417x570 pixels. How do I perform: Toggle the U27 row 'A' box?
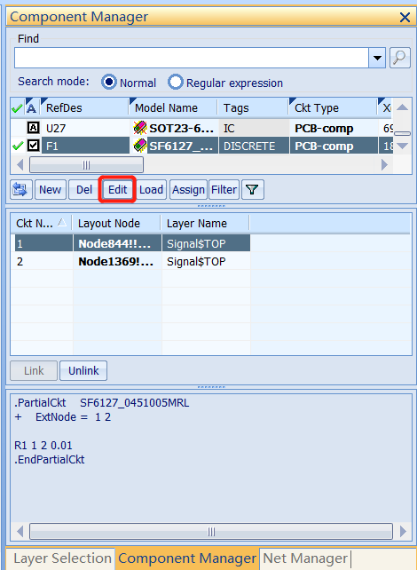click(x=33, y=128)
